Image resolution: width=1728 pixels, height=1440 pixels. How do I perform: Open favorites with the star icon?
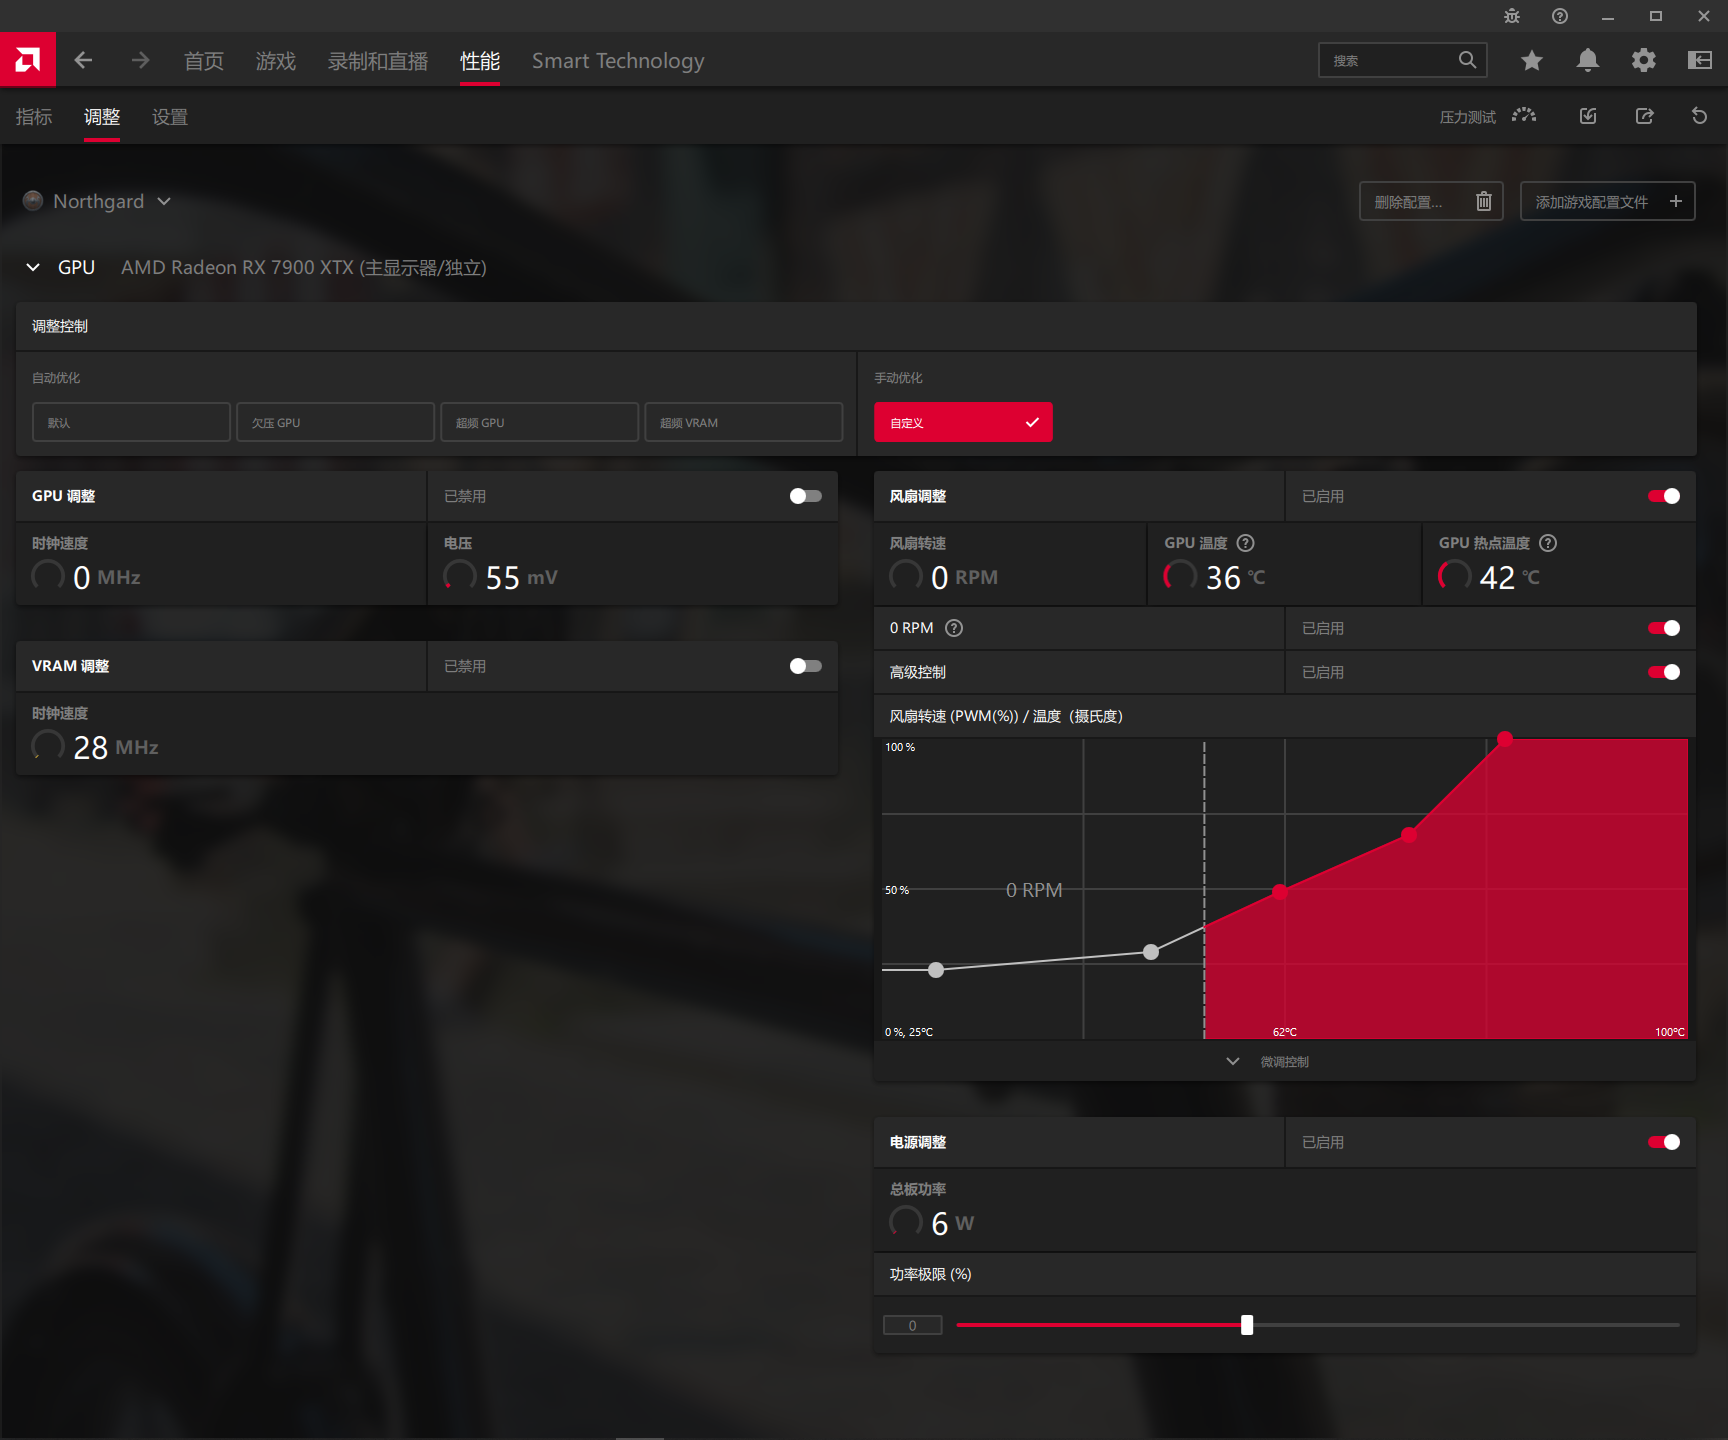coord(1531,60)
